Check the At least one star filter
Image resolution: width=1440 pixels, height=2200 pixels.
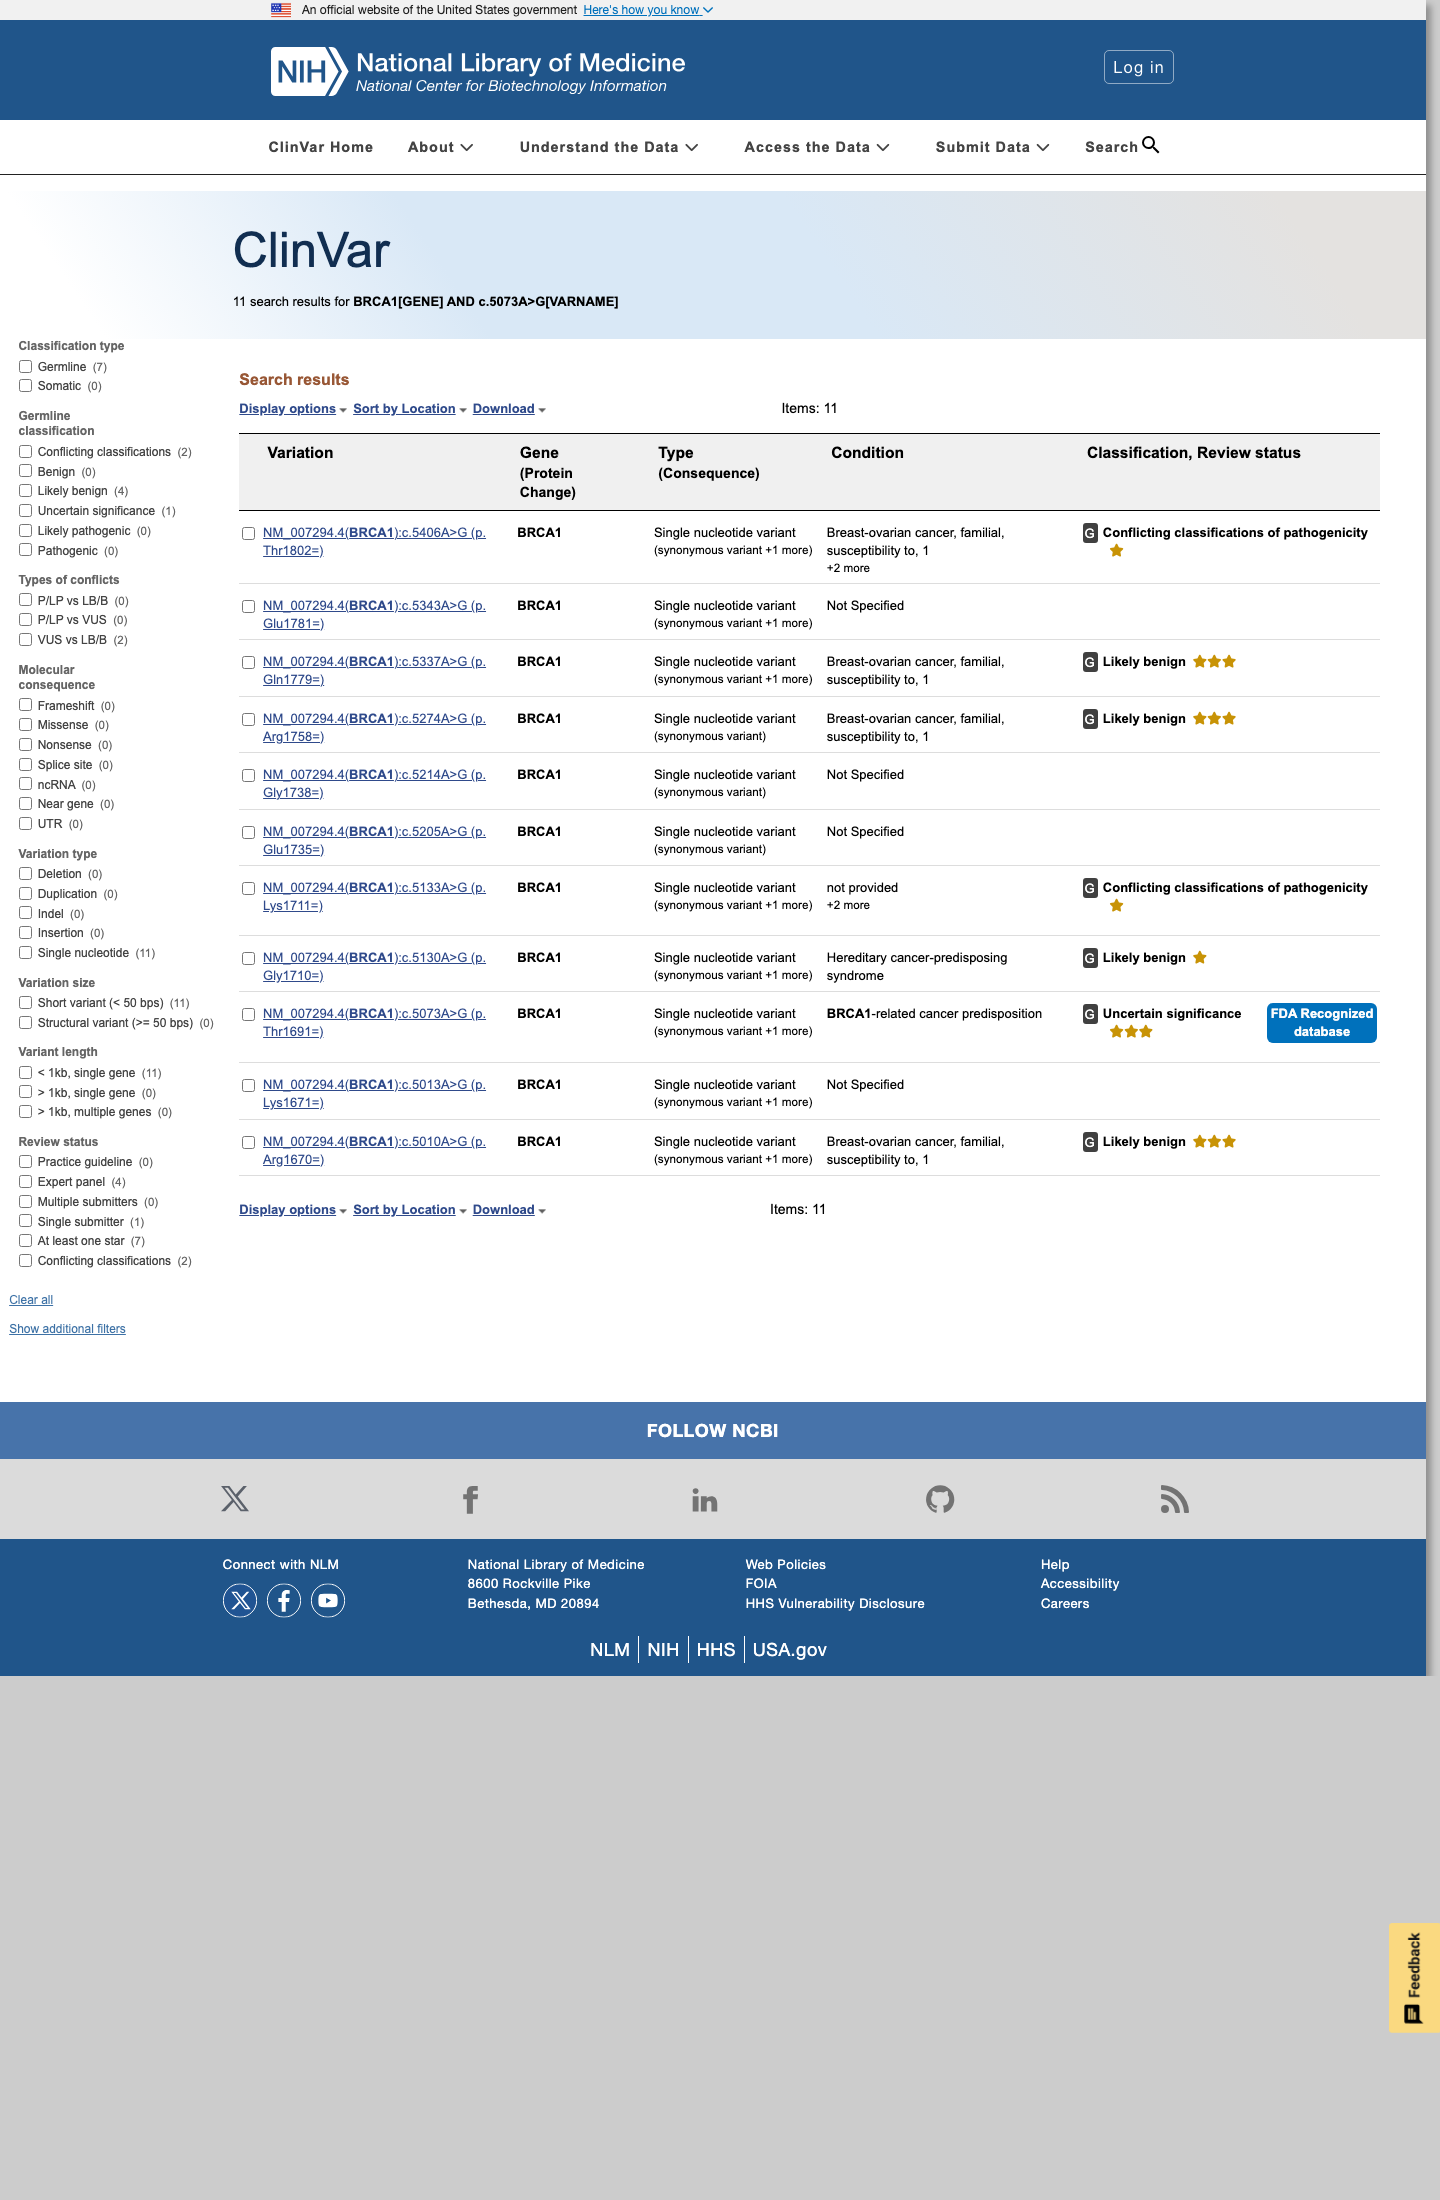click(x=26, y=1241)
